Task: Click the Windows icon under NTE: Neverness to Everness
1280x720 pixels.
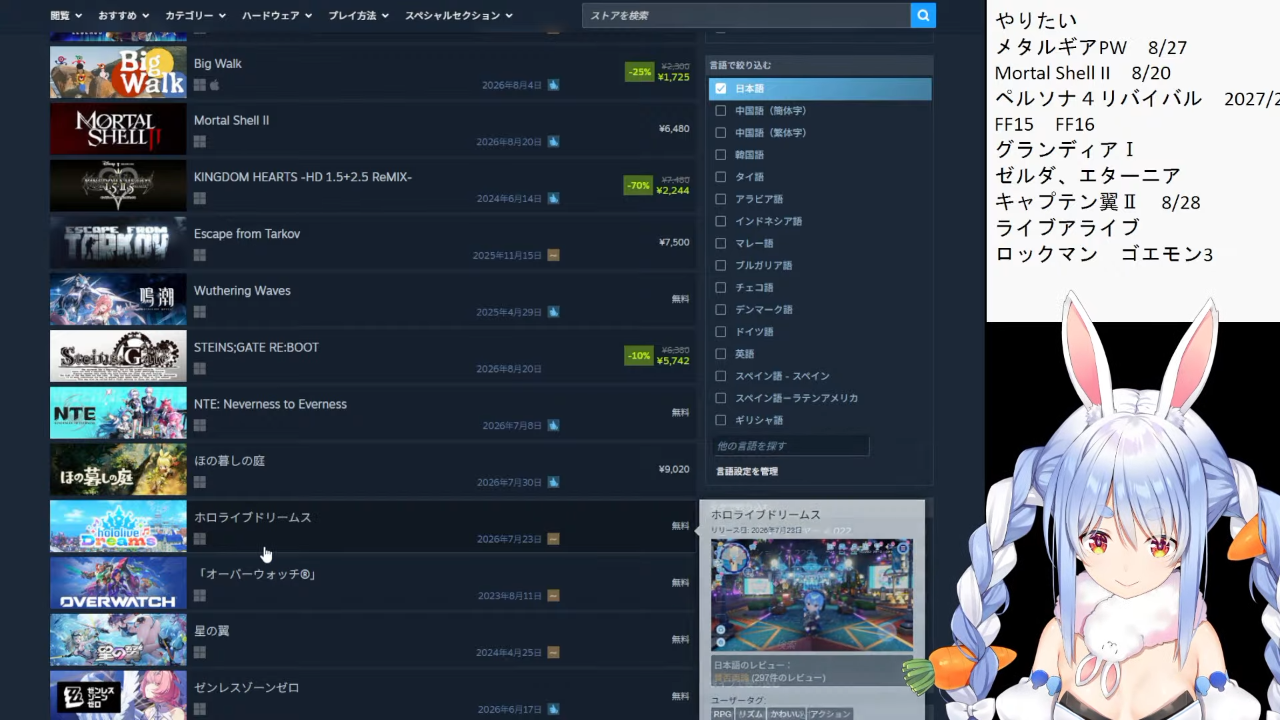Action: 200,426
